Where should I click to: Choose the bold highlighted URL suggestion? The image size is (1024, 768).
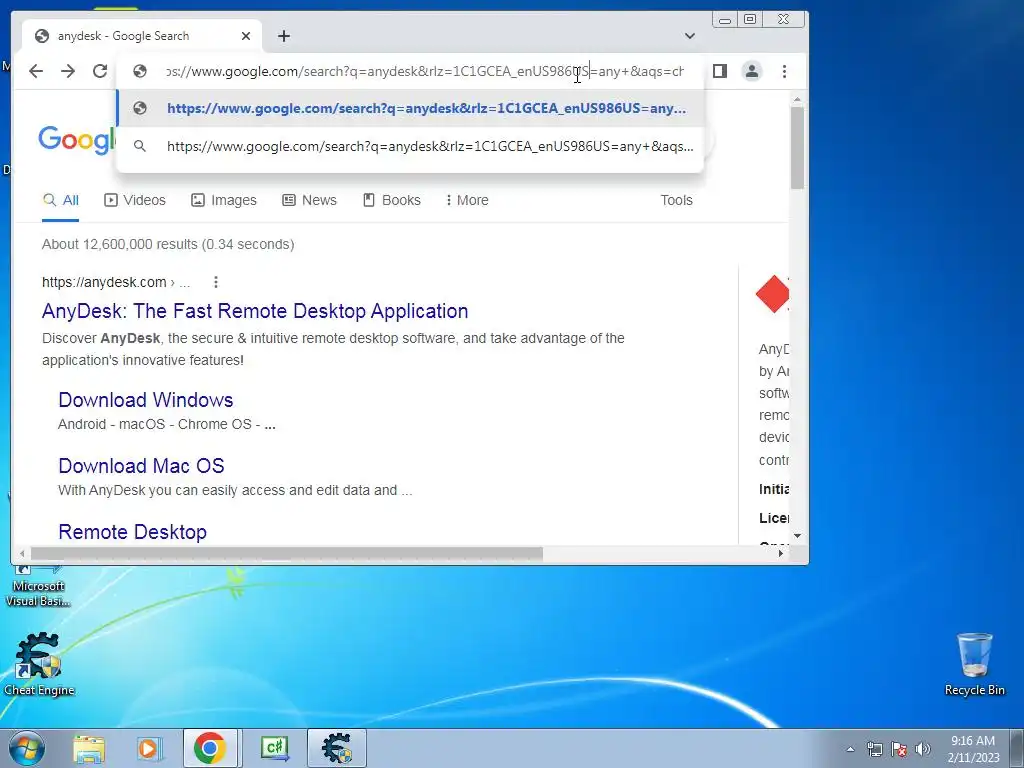(x=410, y=108)
